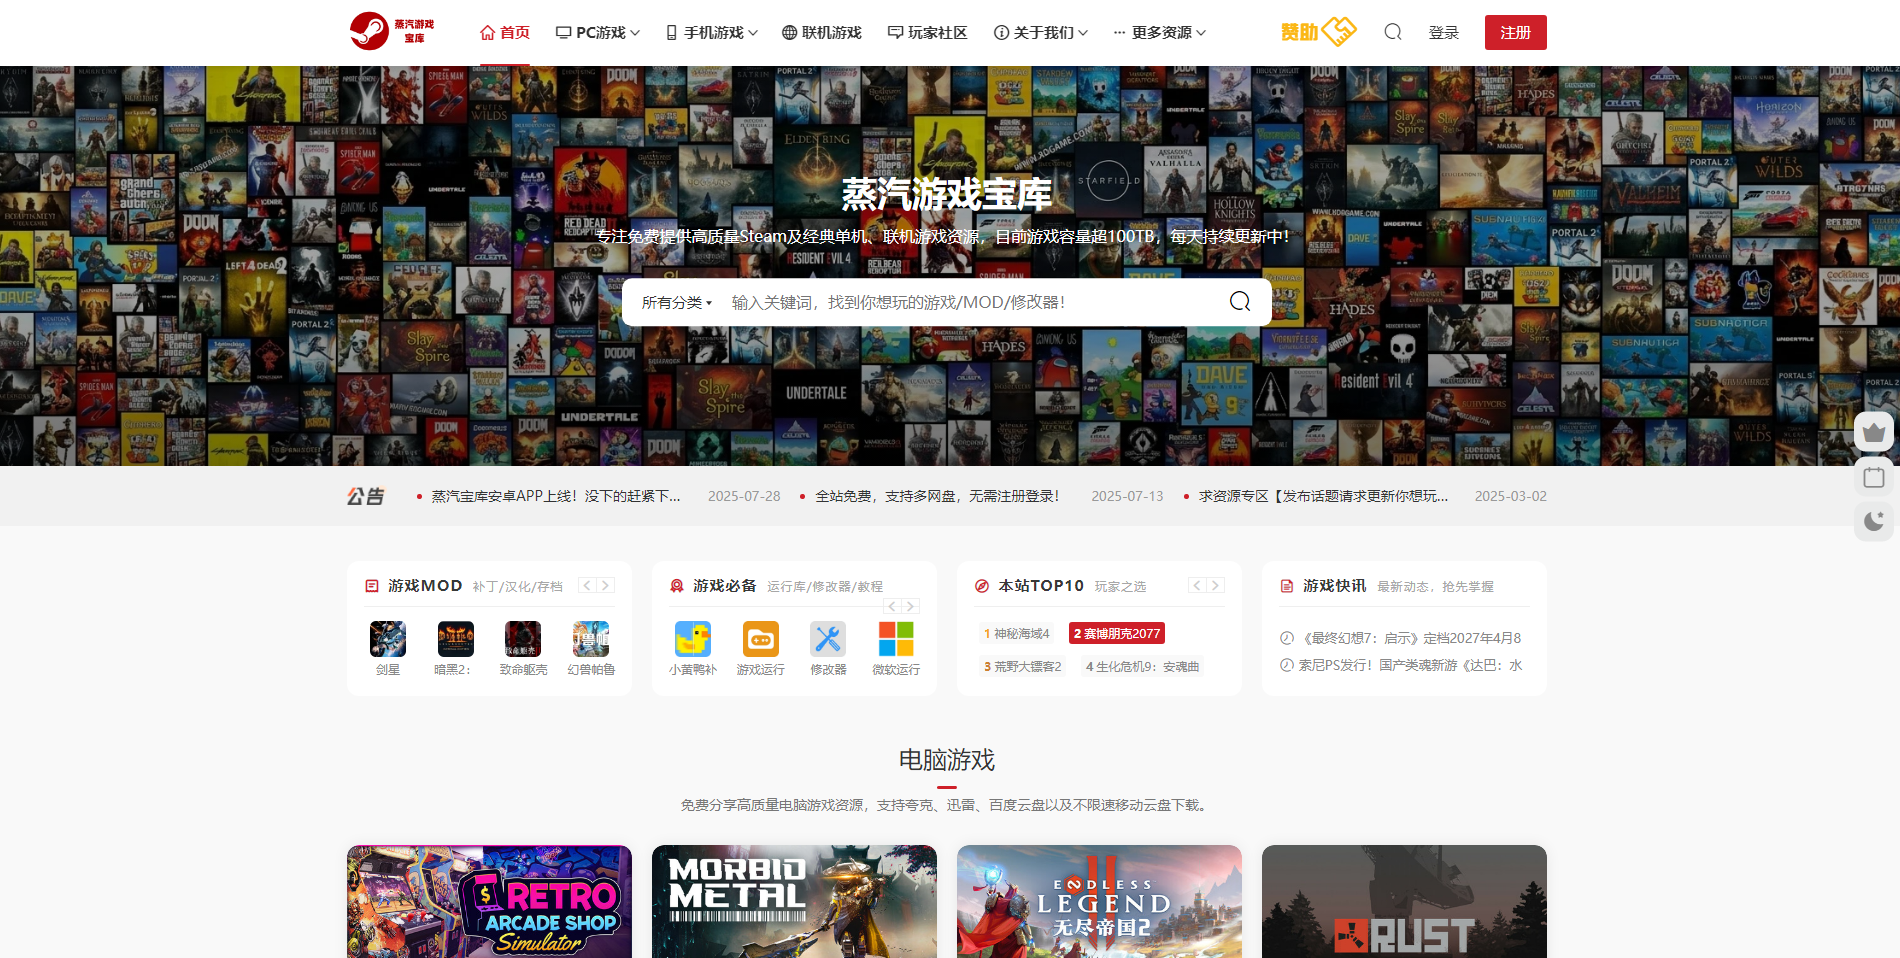Click previous arrow in 游戏MOD card
Image resolution: width=1900 pixels, height=958 pixels.
[587, 586]
